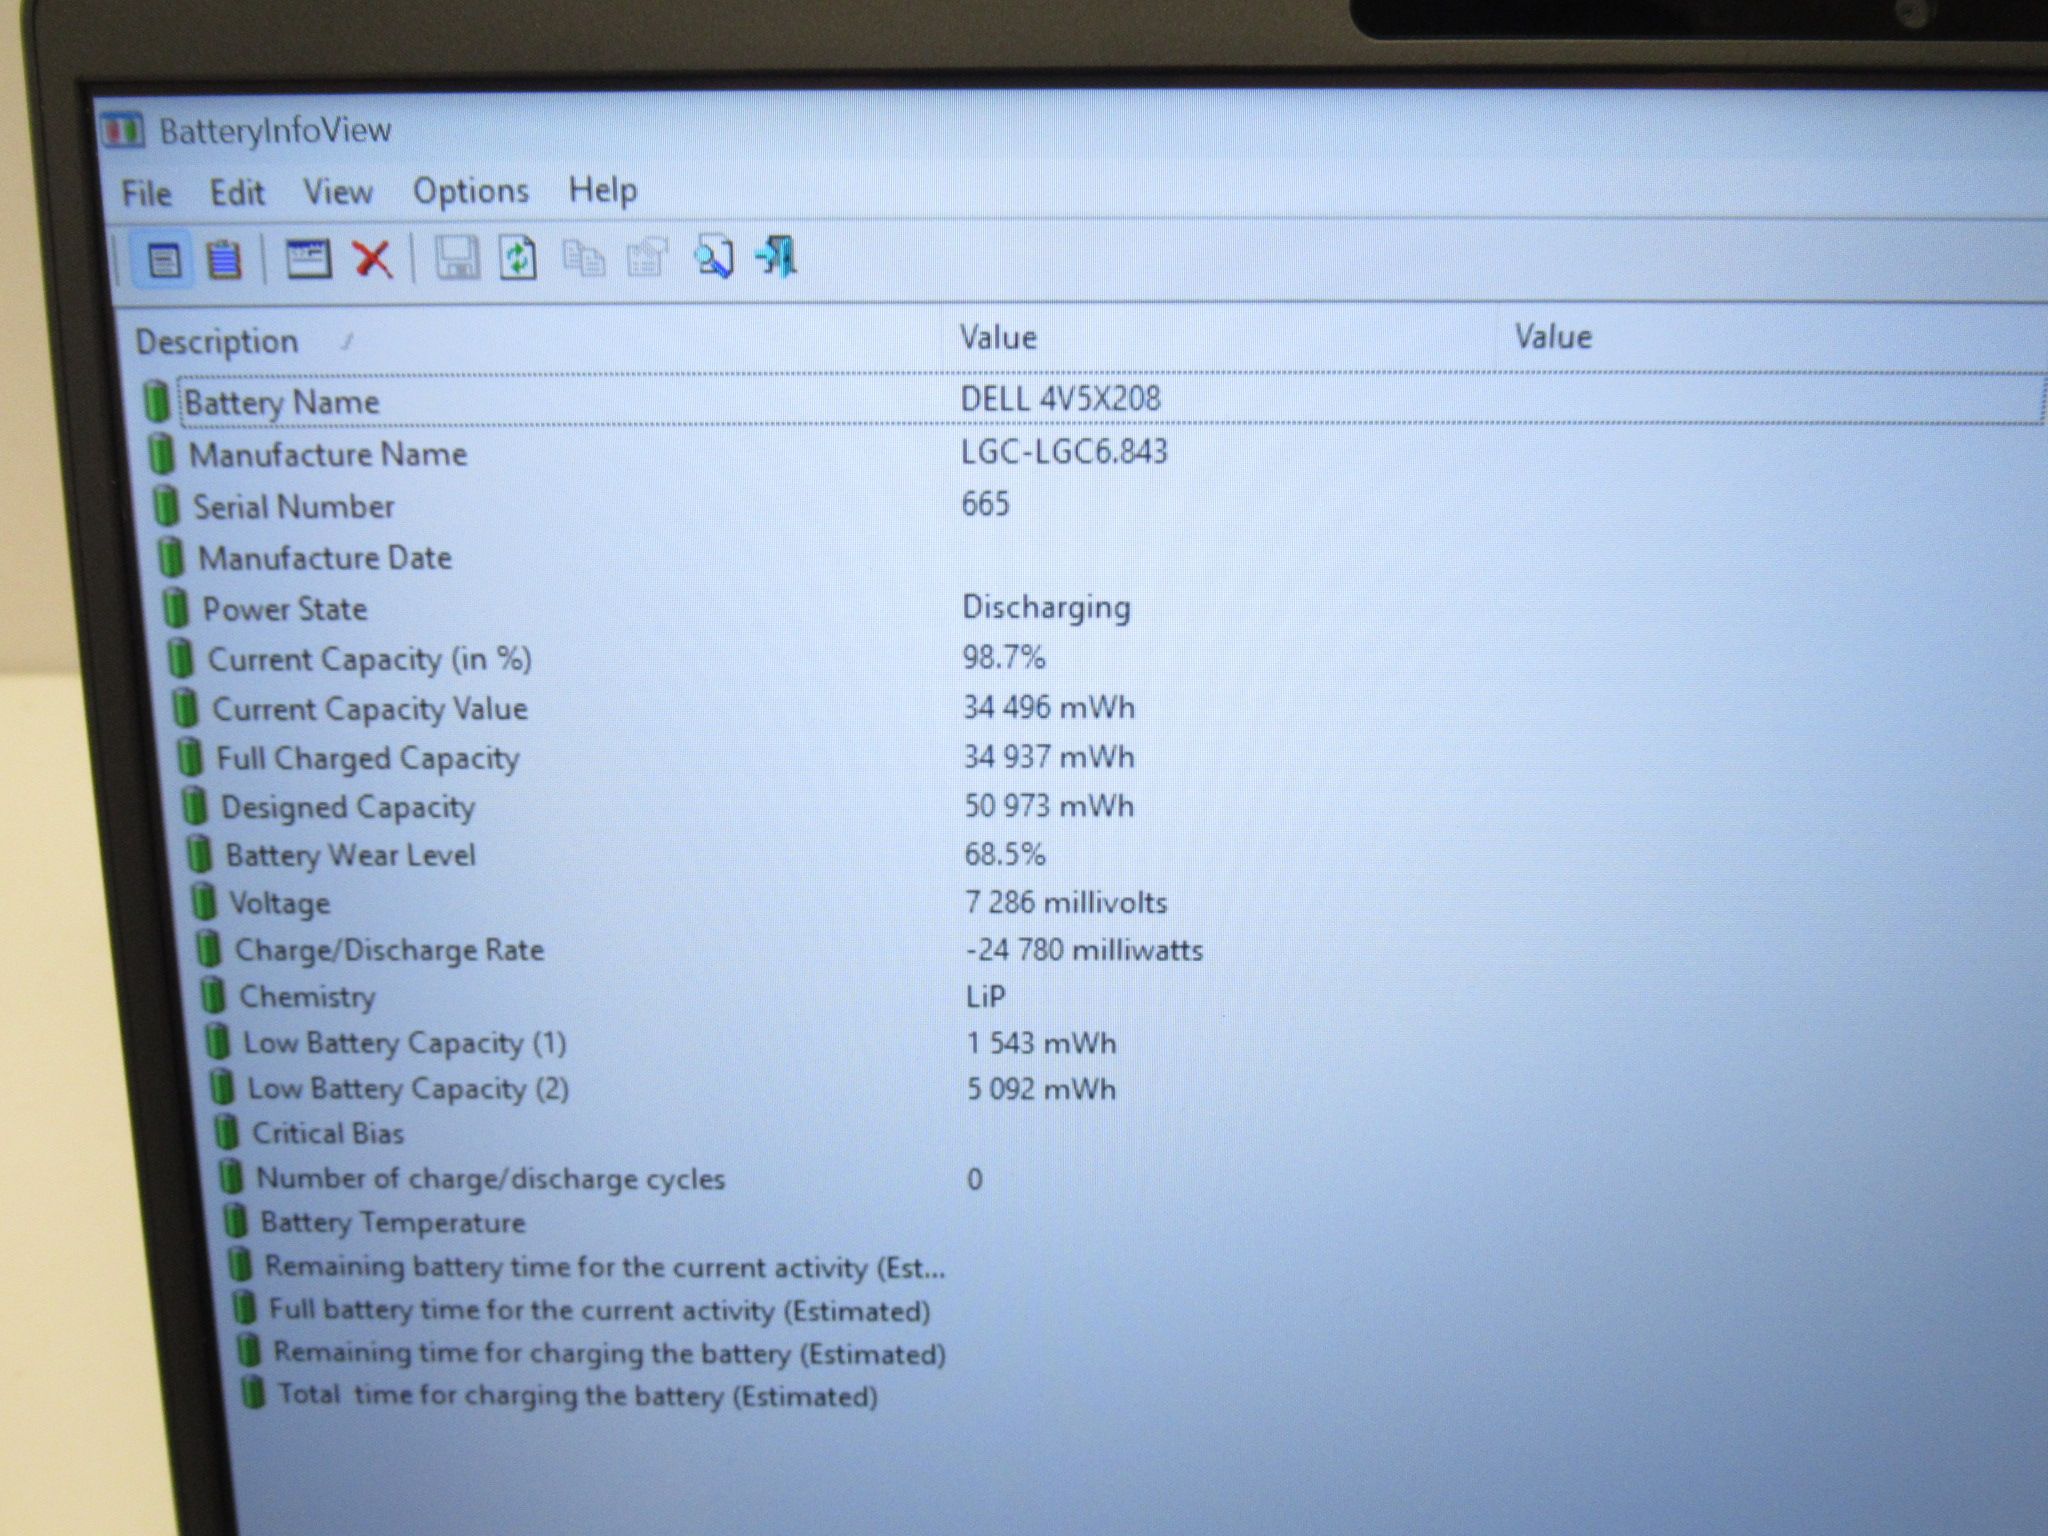Viewport: 2048px width, 1536px height.
Task: Click the DELL 4V5X208 value
Action: click(1060, 399)
